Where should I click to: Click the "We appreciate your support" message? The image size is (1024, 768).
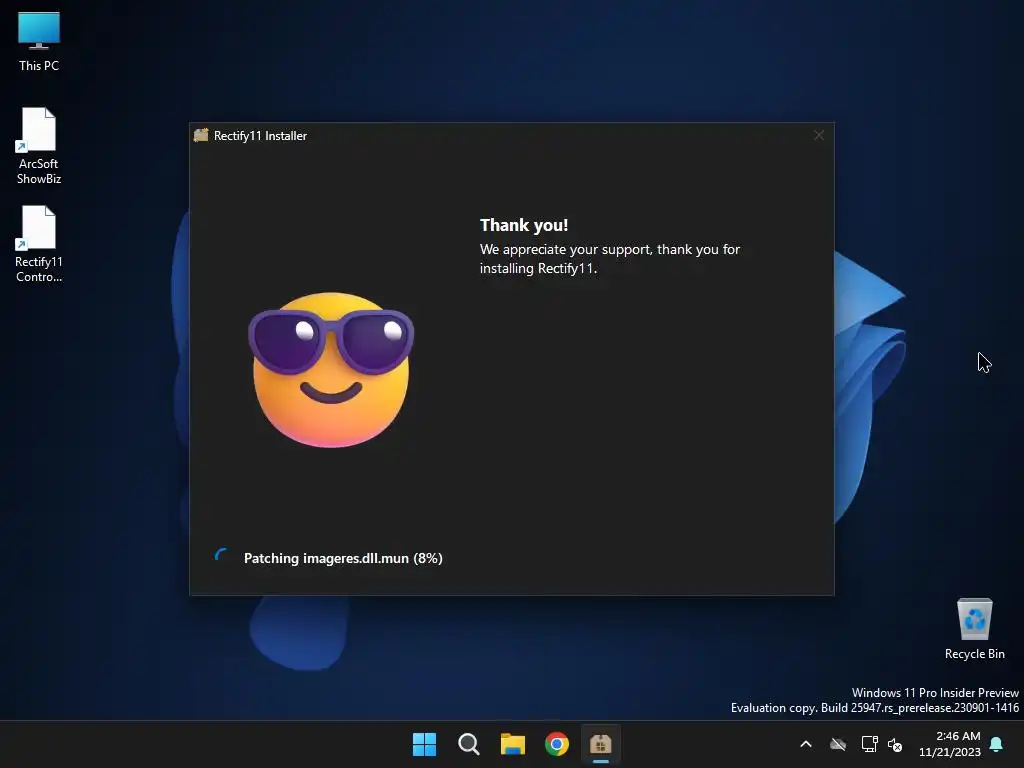(x=610, y=259)
